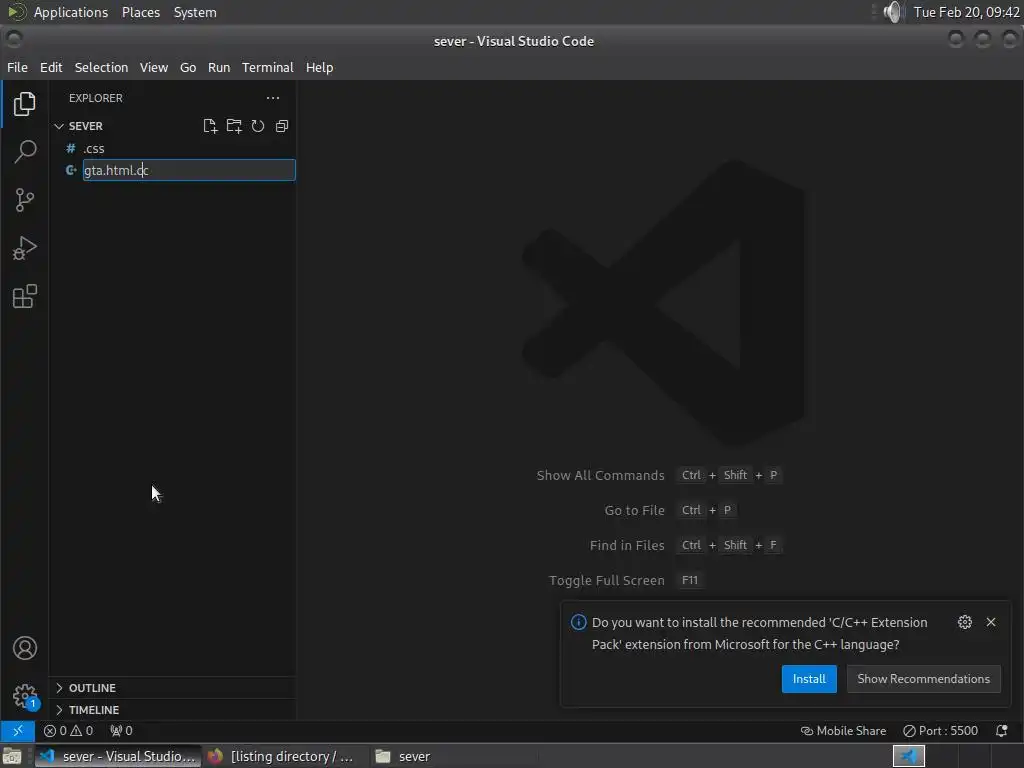Screen dimensions: 1024x768
Task: Open the Go menu
Action: click(x=188, y=67)
